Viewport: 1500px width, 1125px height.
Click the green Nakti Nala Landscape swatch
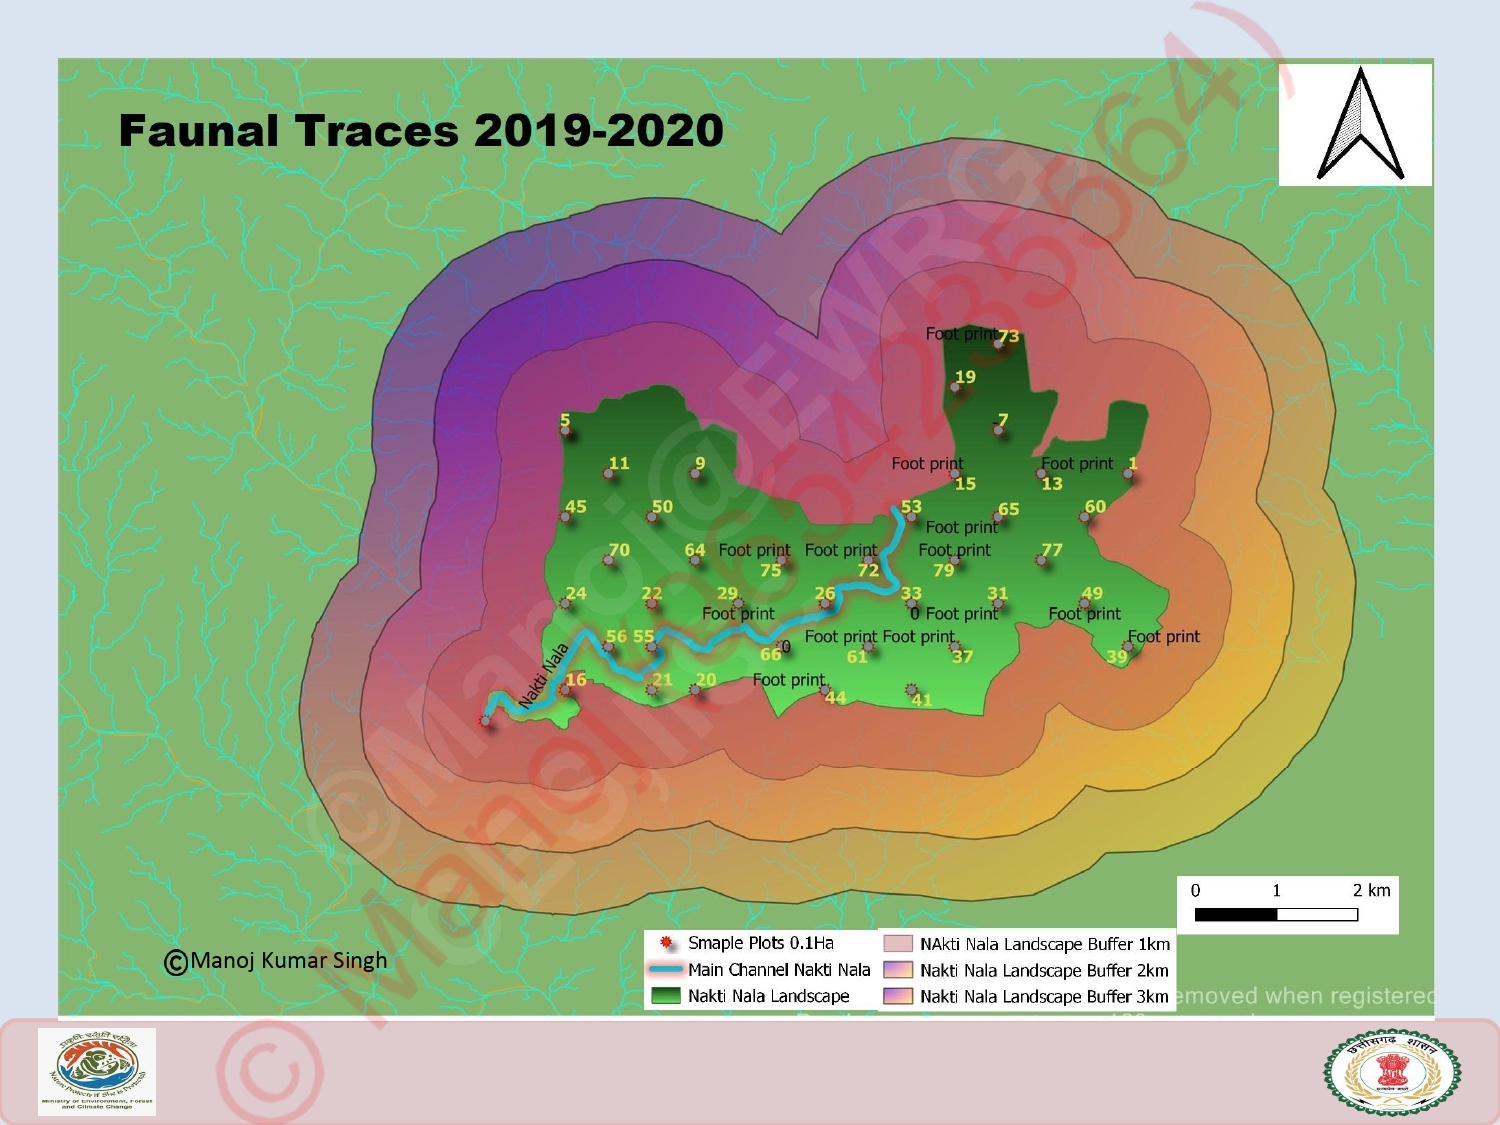665,996
